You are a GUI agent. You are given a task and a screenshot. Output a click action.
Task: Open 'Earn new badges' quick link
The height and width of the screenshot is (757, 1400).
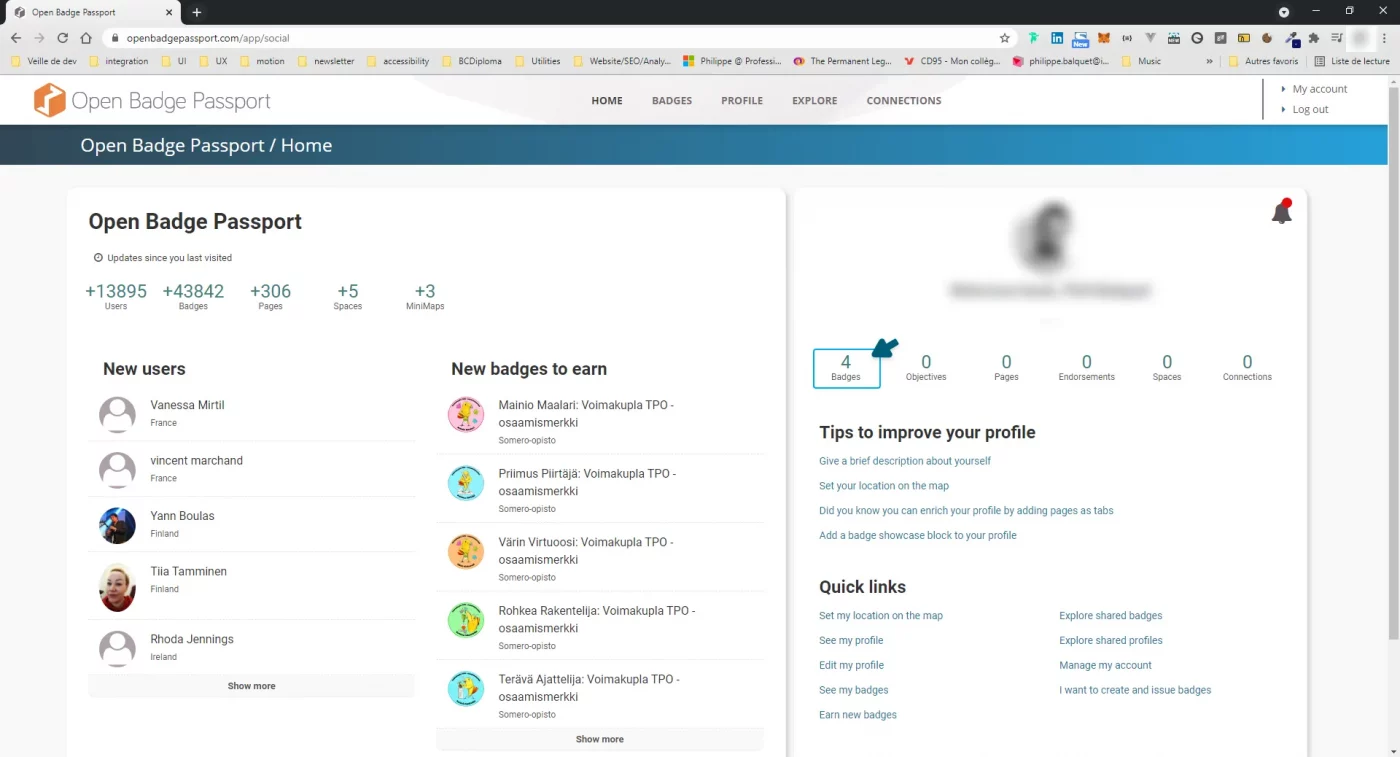858,715
